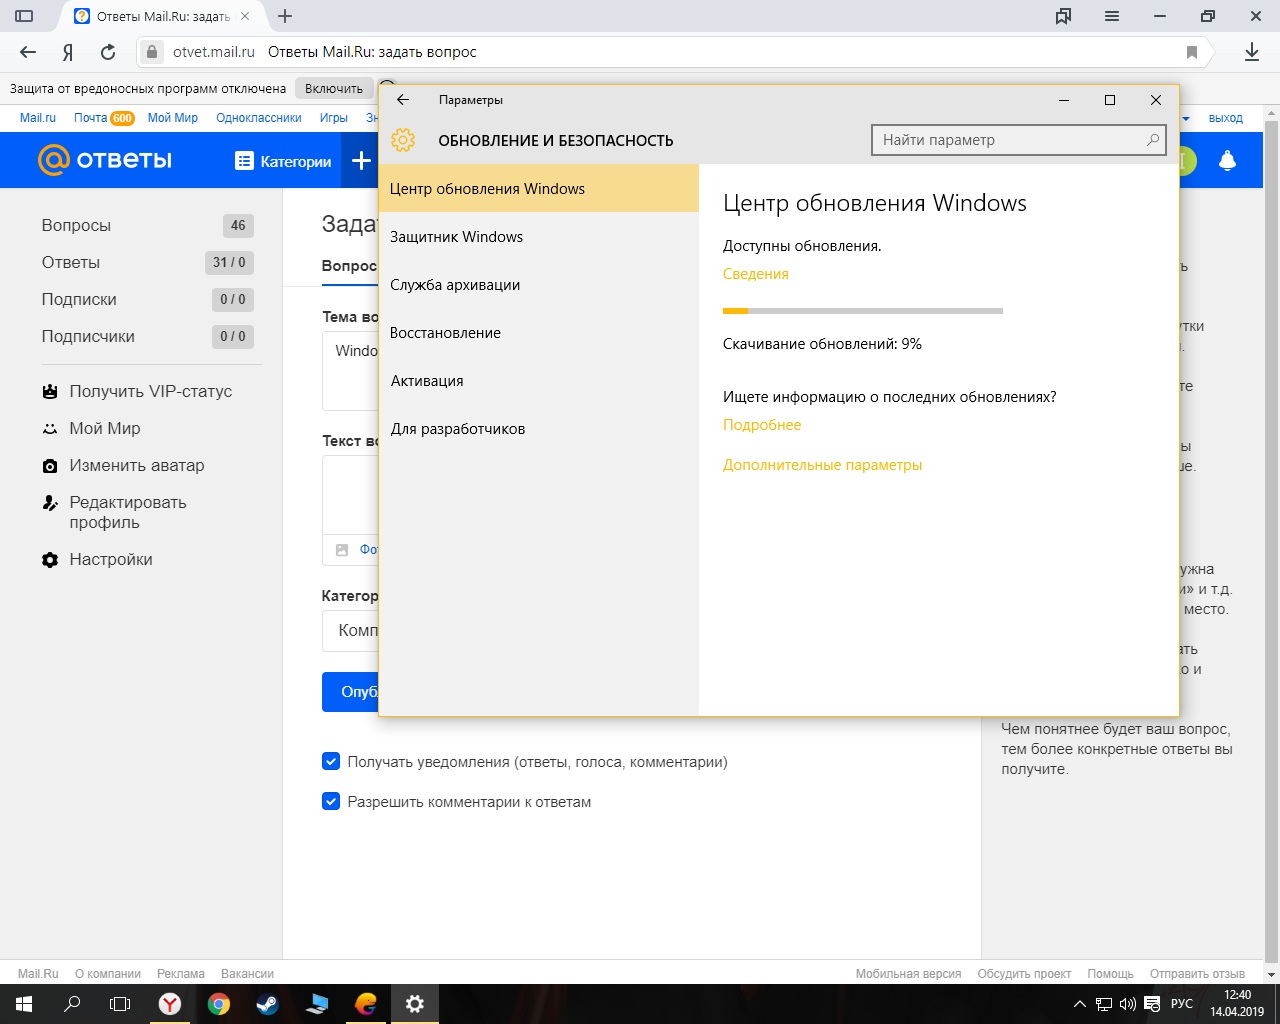Go back using browser back arrow

coord(28,52)
